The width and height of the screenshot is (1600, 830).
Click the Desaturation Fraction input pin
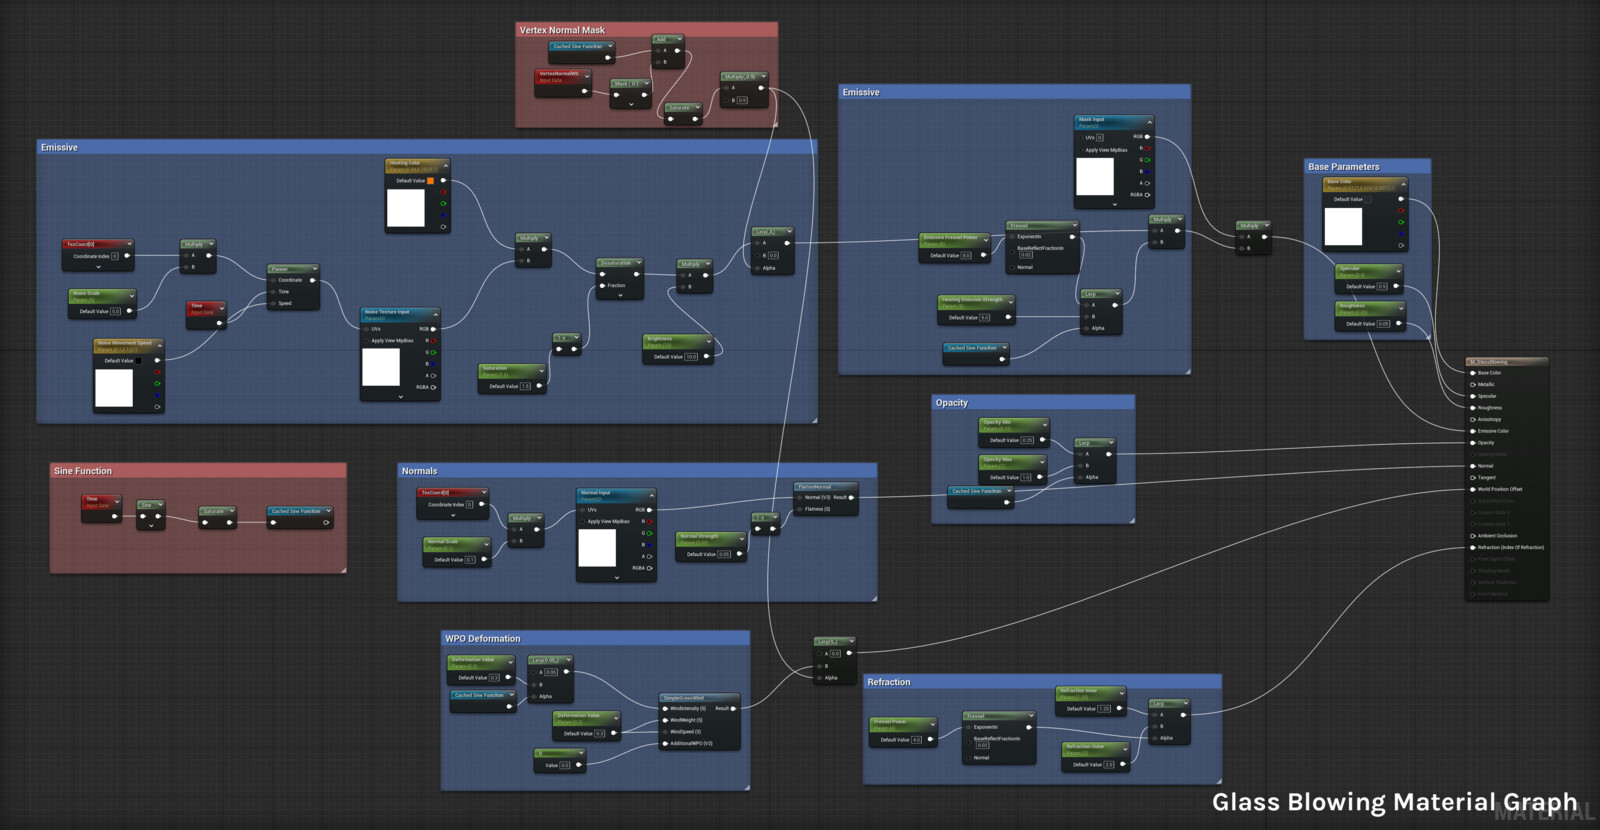coord(602,286)
